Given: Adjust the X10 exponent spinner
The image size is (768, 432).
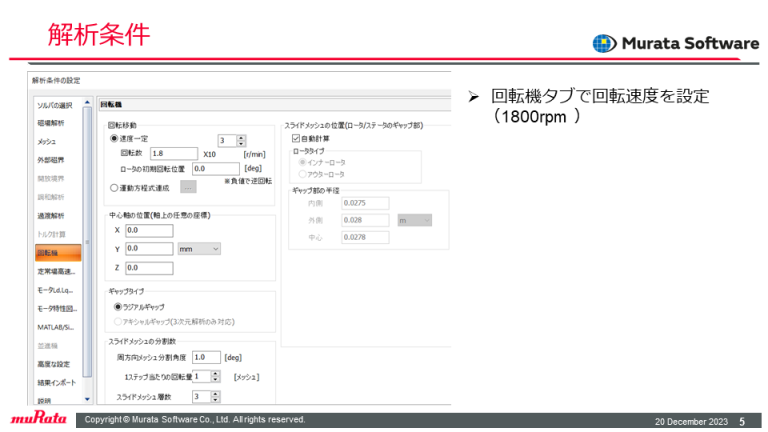Looking at the screenshot, I should tap(240, 141).
